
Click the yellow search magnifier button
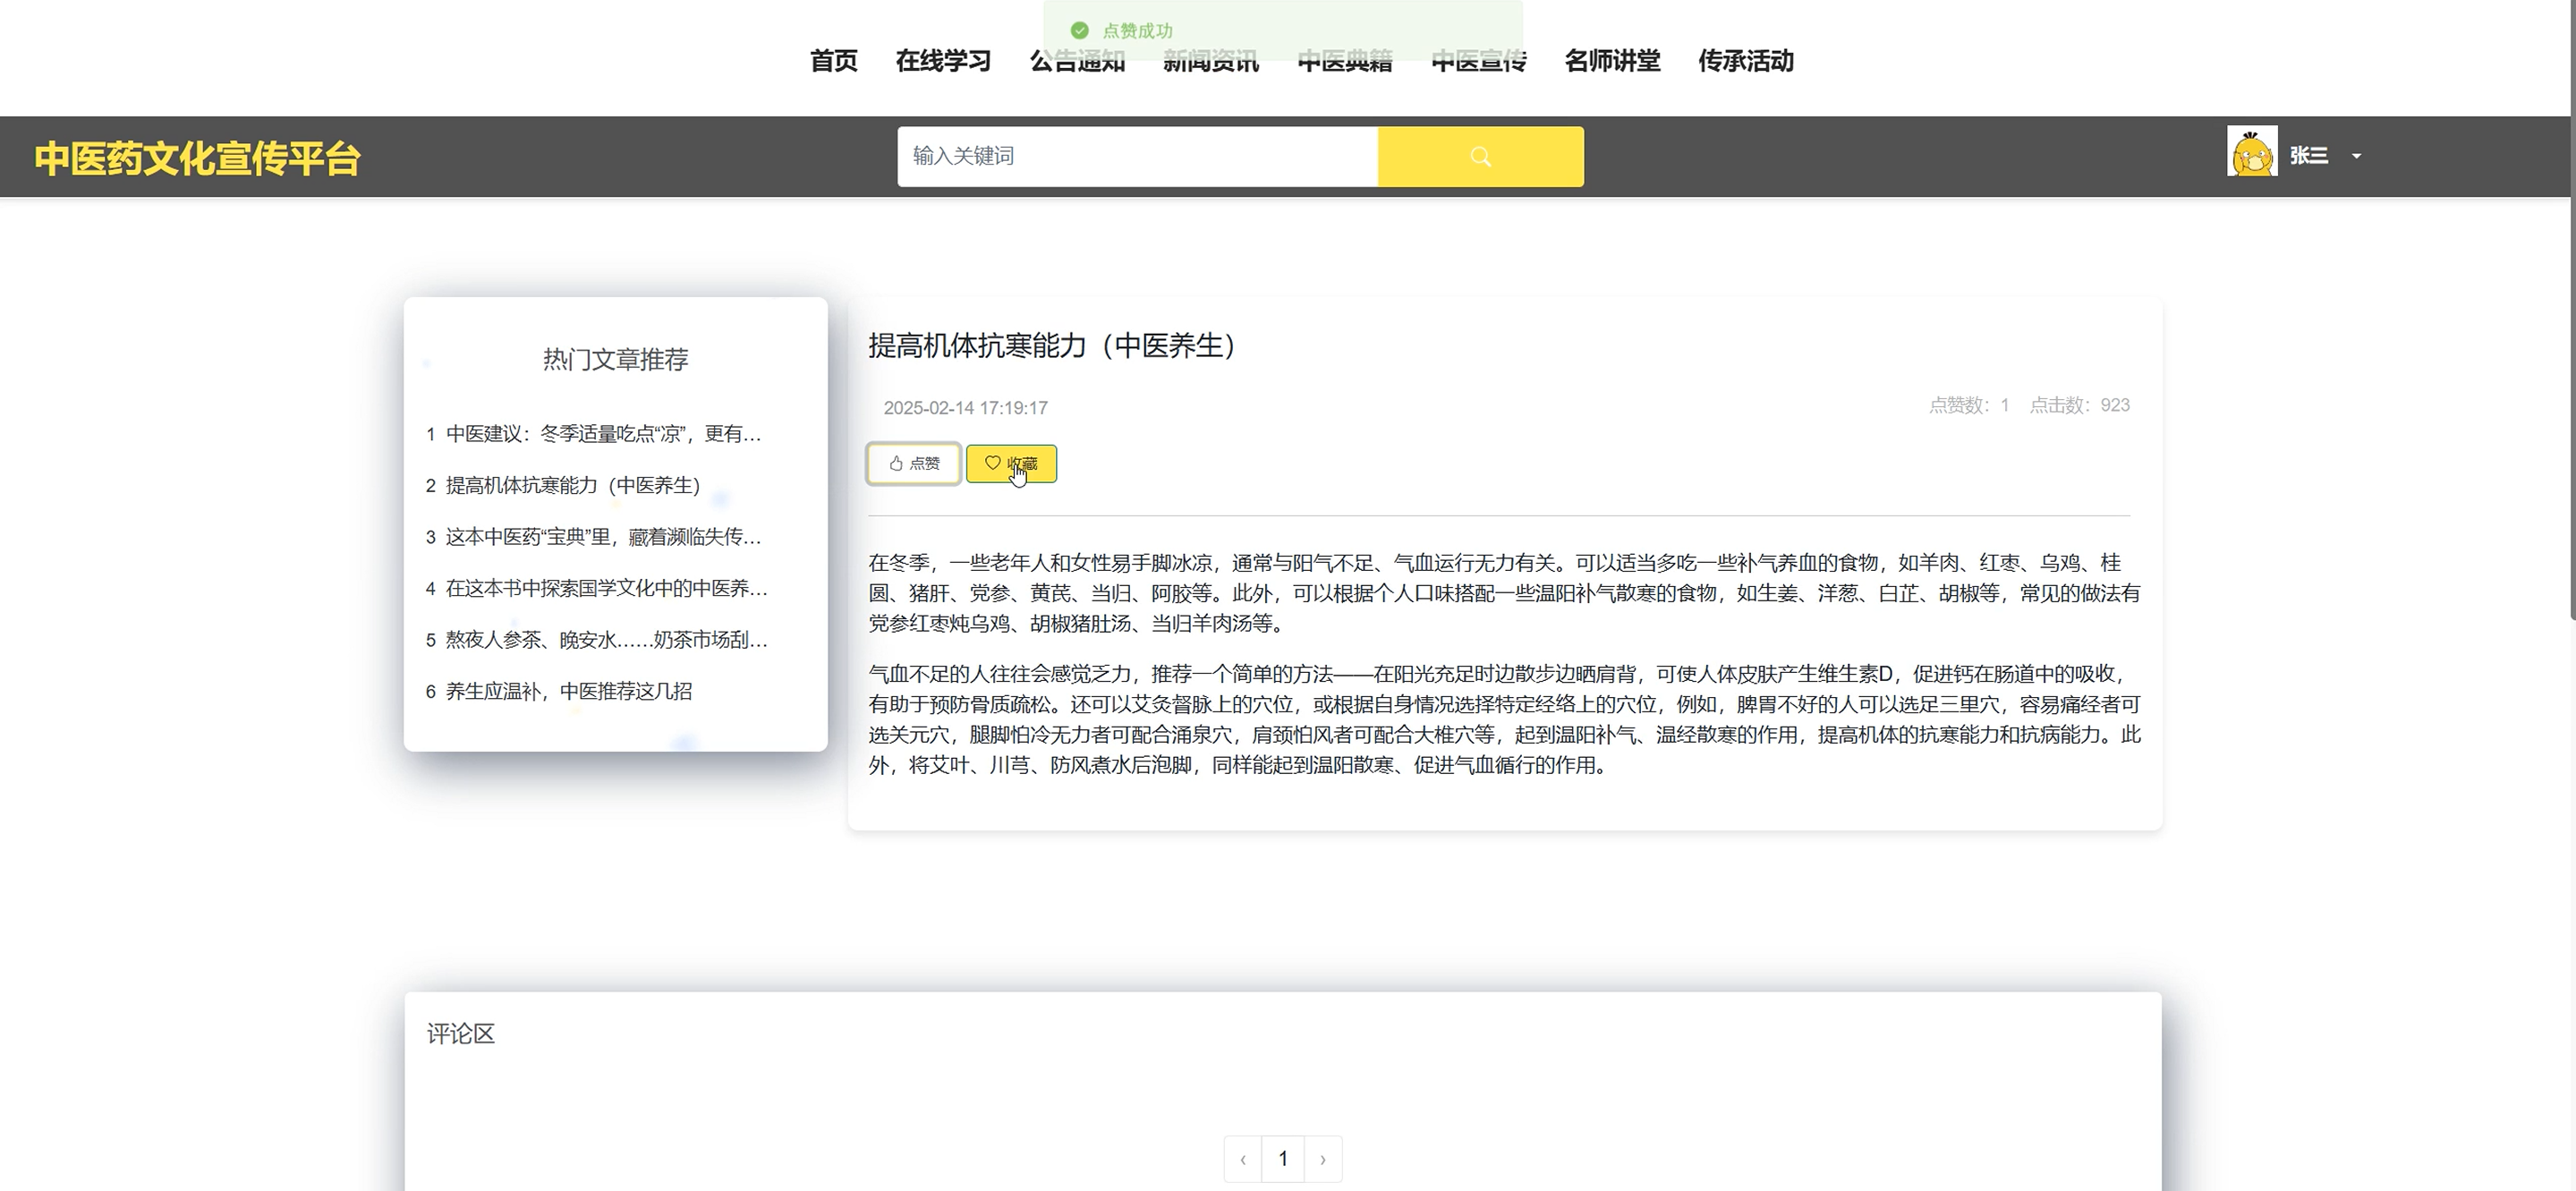(x=1480, y=156)
